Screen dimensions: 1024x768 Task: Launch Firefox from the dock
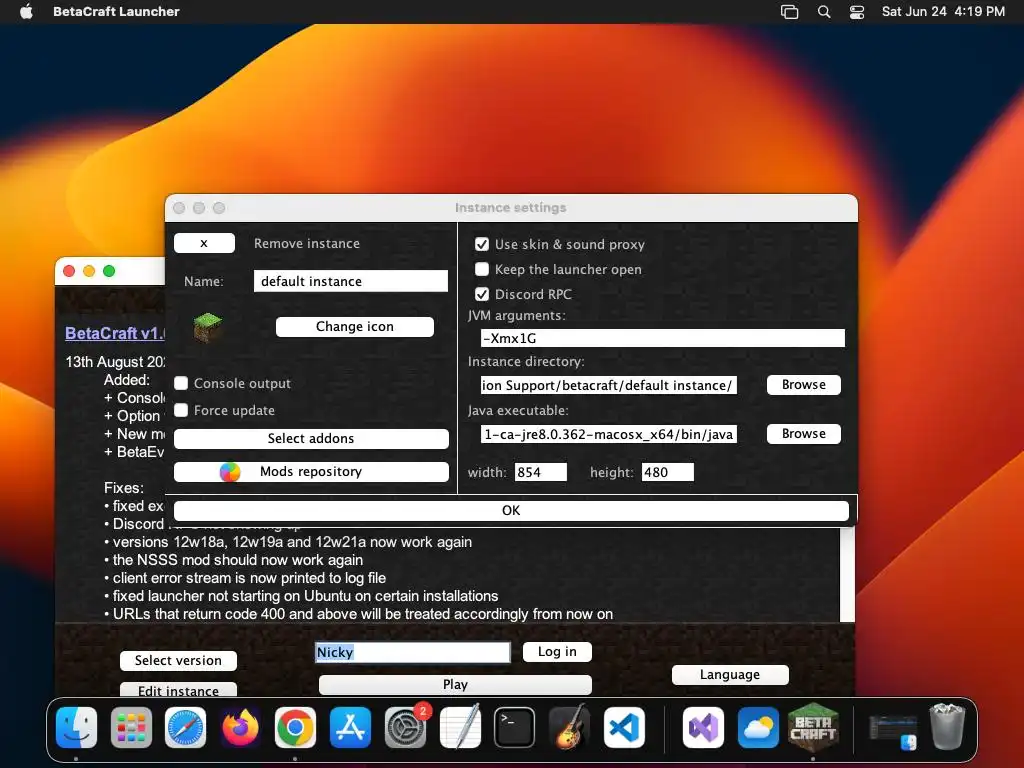(240, 728)
